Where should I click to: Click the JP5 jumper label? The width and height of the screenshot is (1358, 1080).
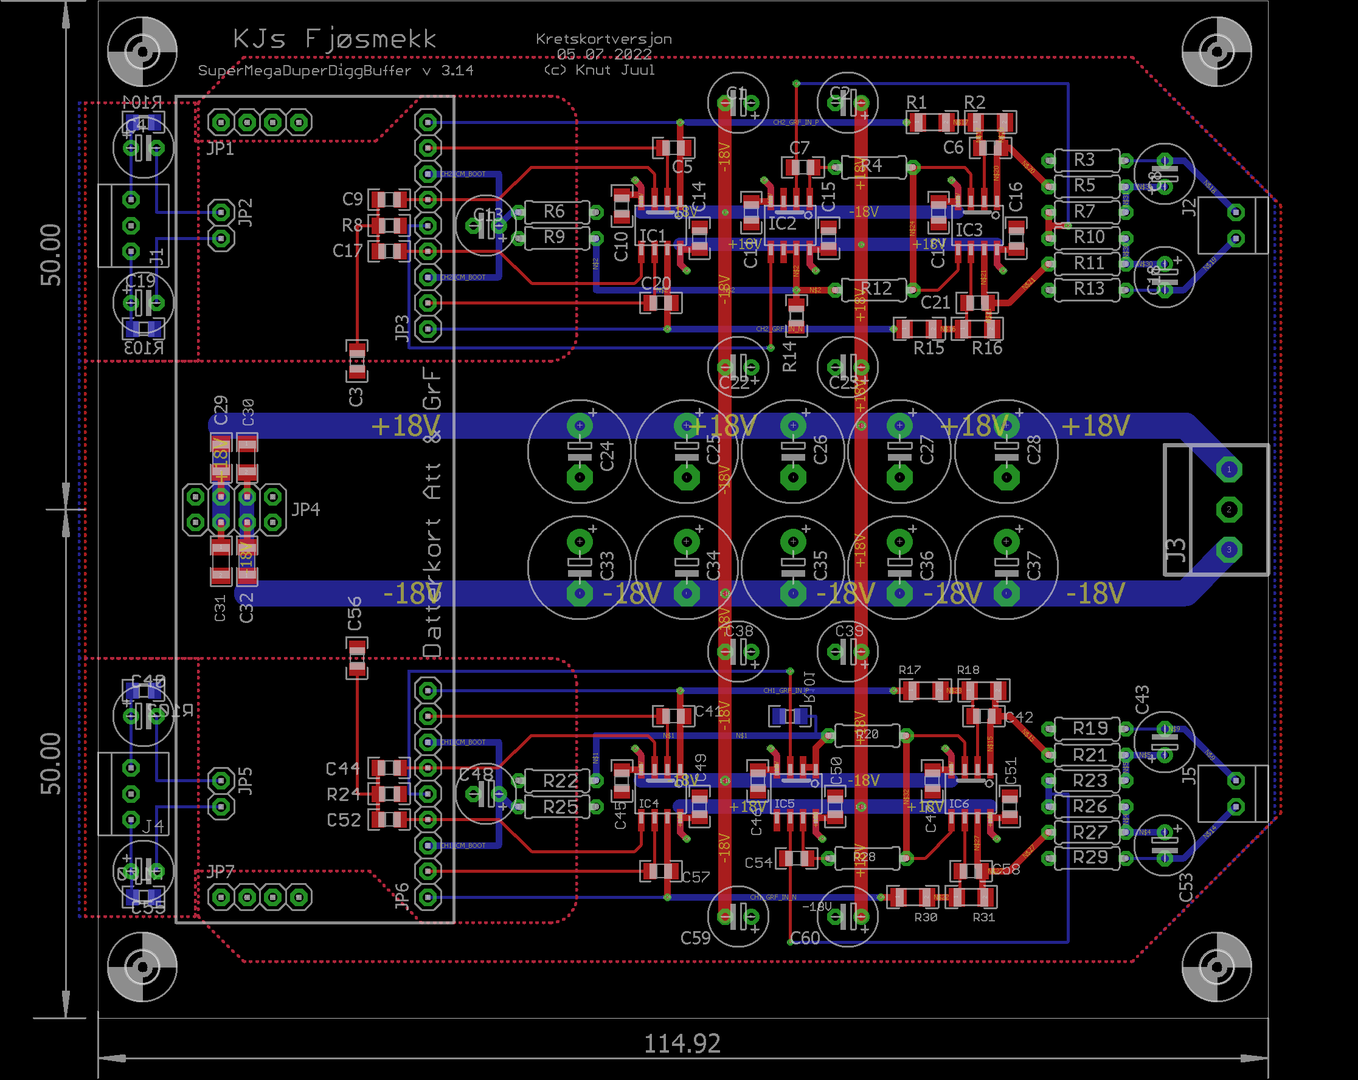pos(245,781)
